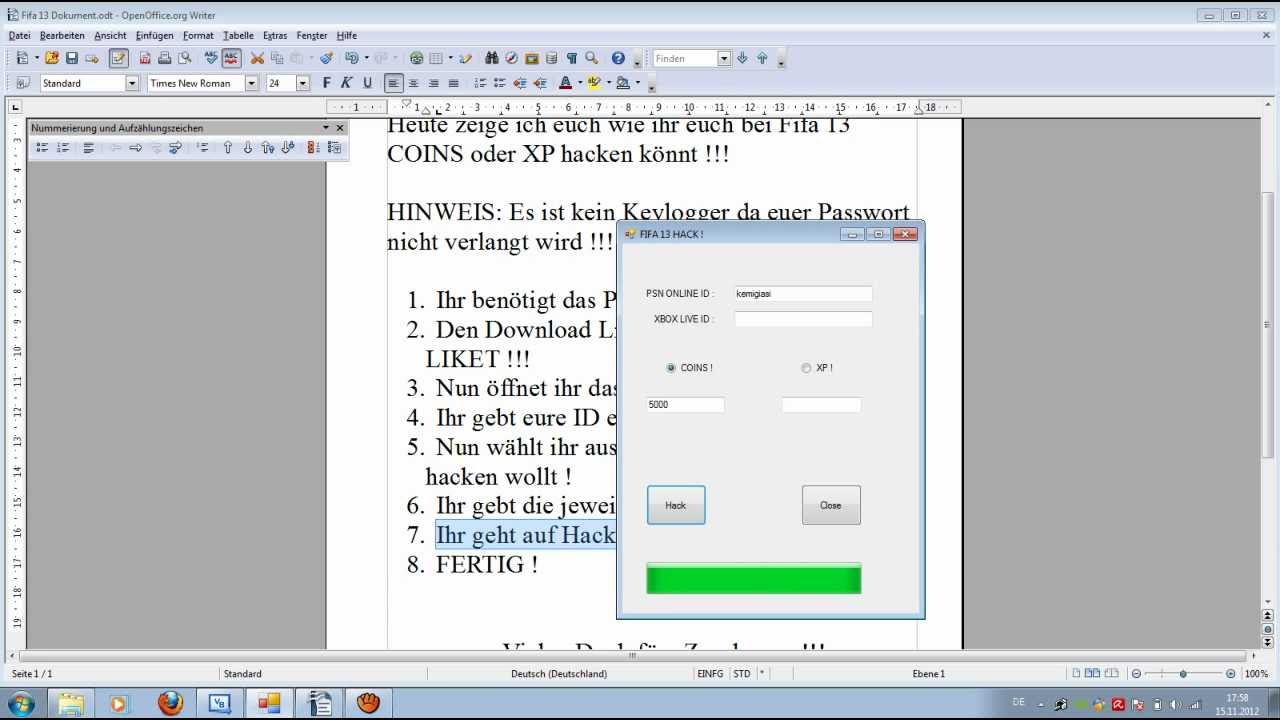
Task: Click the Format paintbrush icon
Action: click(326, 58)
